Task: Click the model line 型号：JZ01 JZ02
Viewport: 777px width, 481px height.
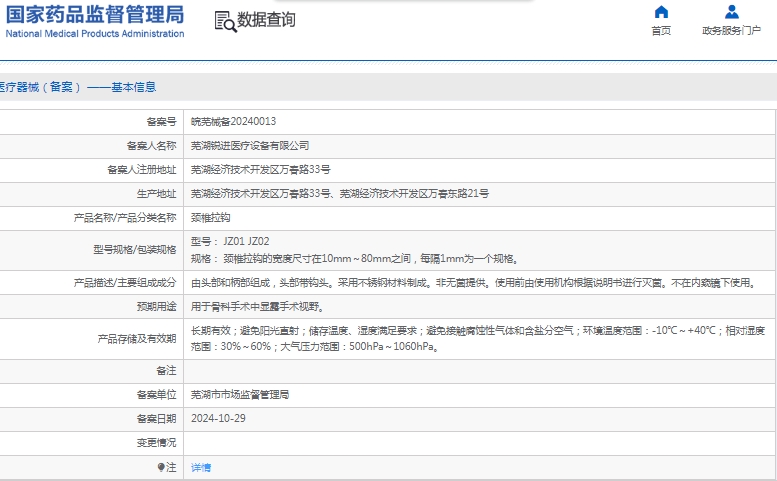Action: pyautogui.click(x=230, y=241)
